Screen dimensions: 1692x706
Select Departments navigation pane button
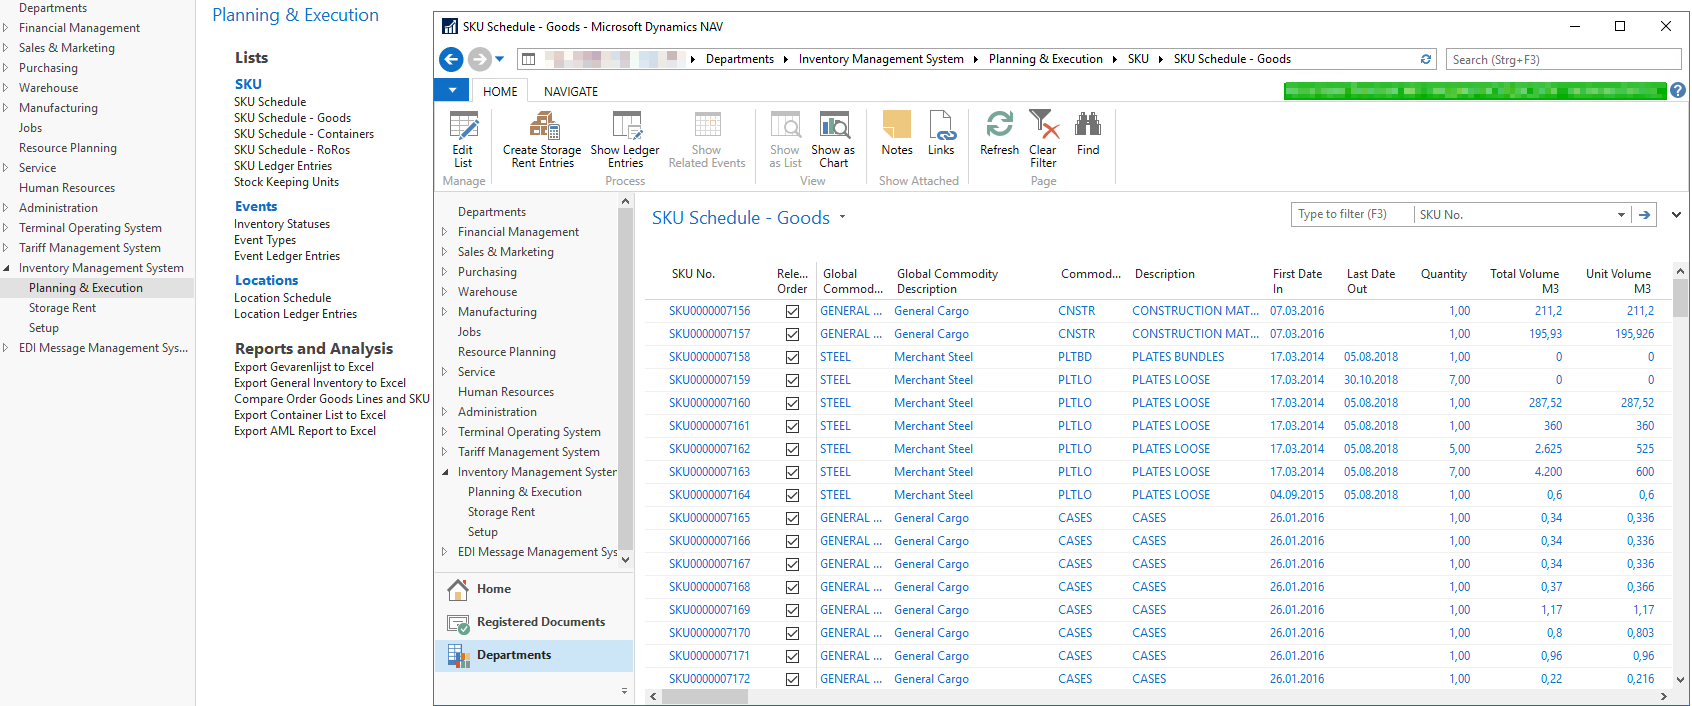pyautogui.click(x=534, y=655)
